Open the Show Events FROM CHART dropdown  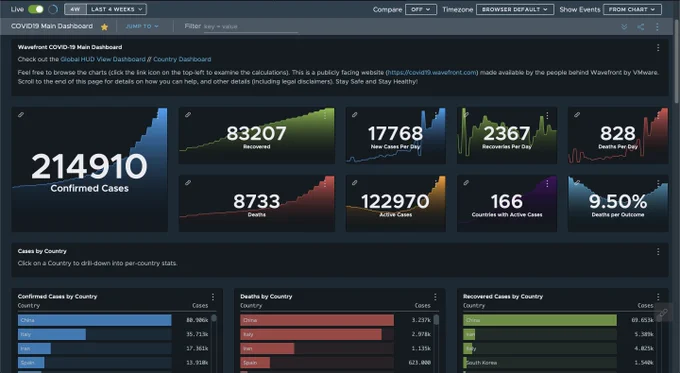click(x=632, y=9)
